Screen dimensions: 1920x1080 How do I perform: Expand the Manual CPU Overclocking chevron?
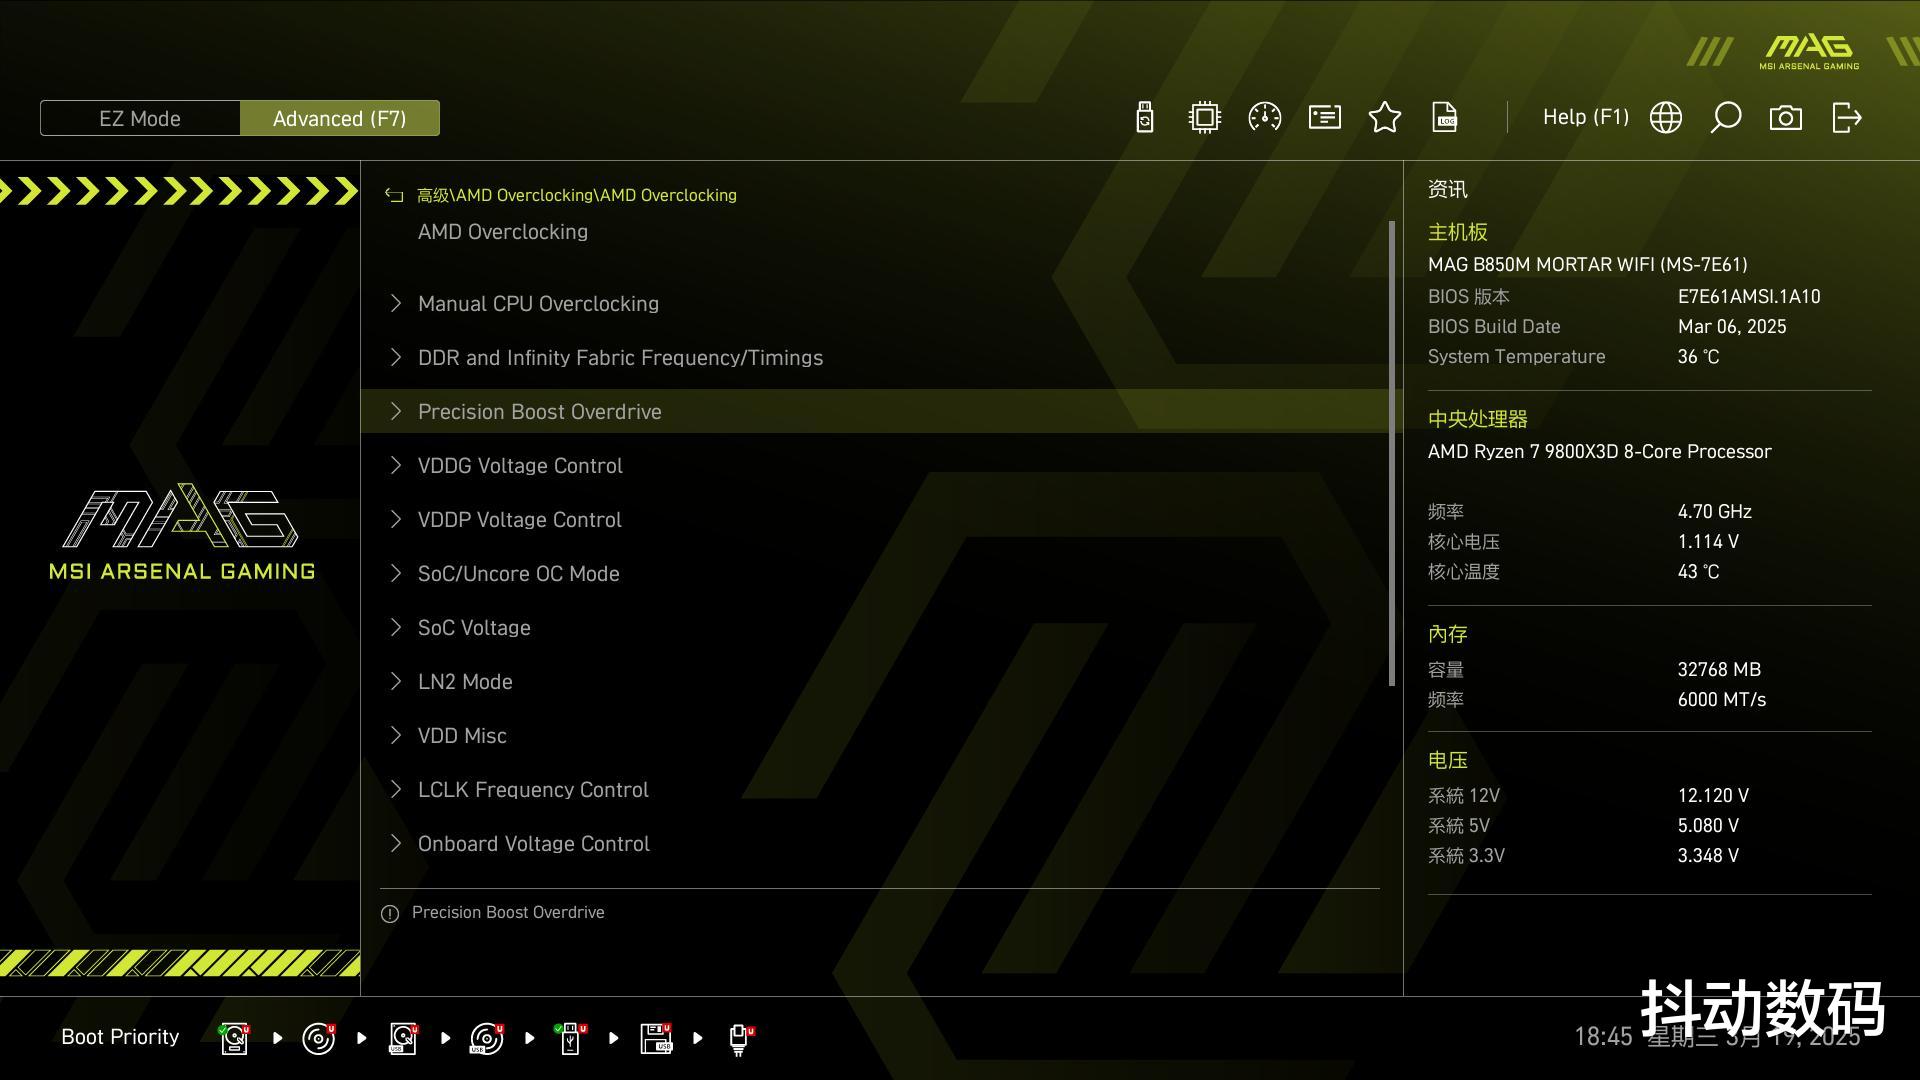396,303
